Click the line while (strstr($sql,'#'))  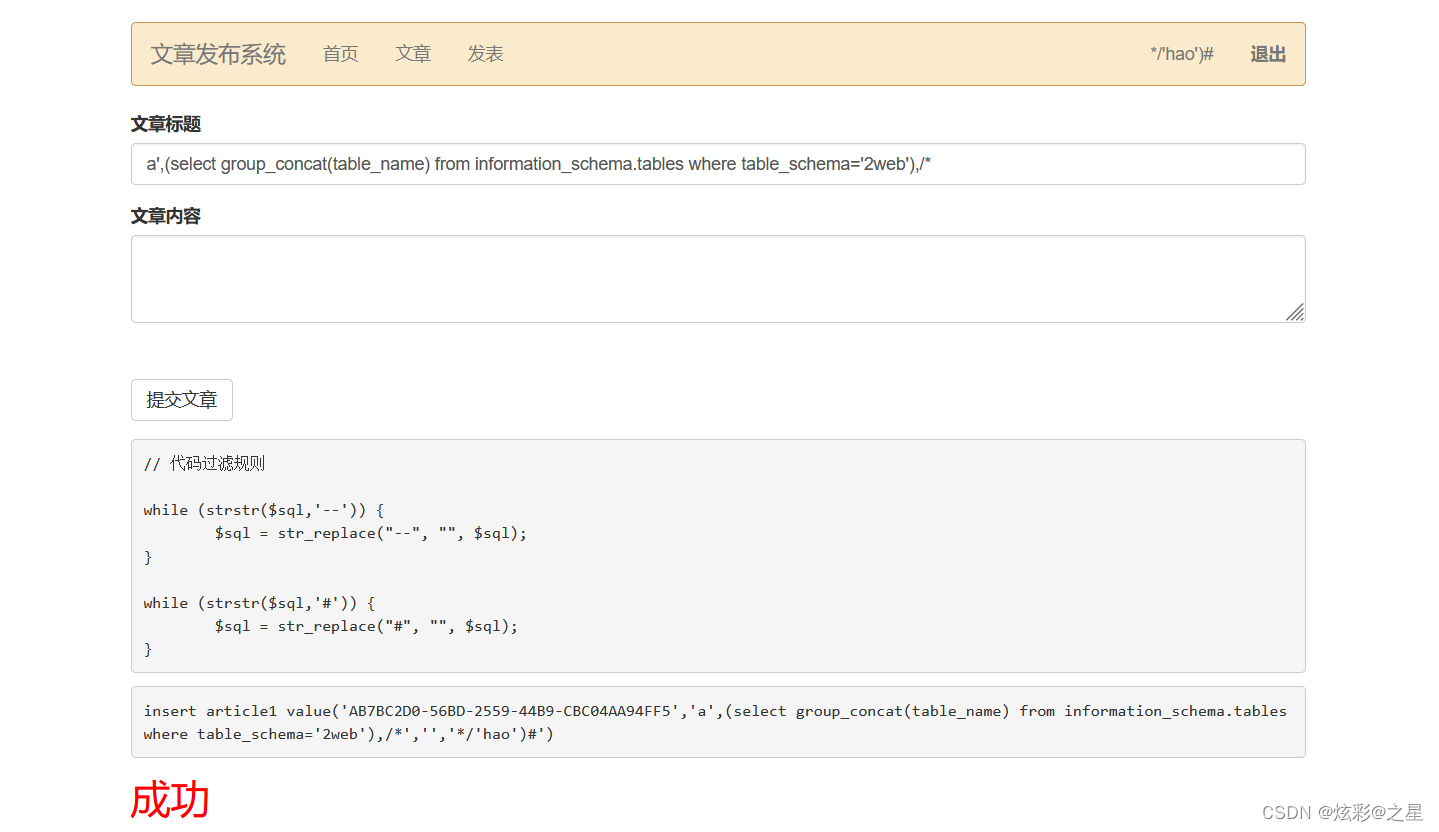pyautogui.click(x=259, y=603)
